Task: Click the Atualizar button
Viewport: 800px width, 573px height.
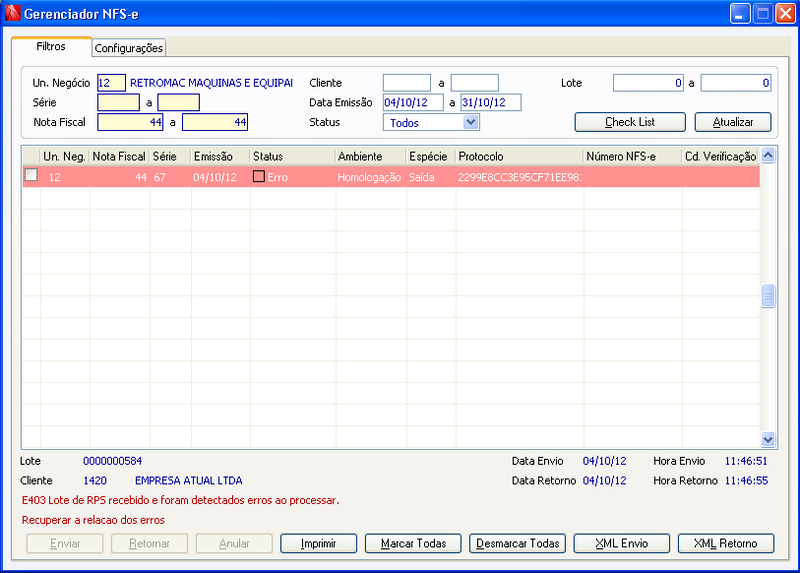Action: pos(733,122)
